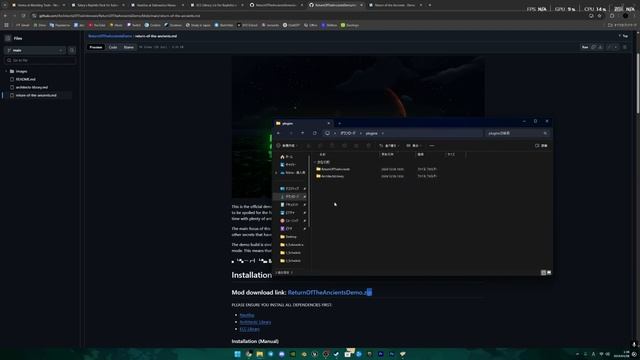Switch Explorer to details list view
The width and height of the screenshot is (640, 360).
543,272
